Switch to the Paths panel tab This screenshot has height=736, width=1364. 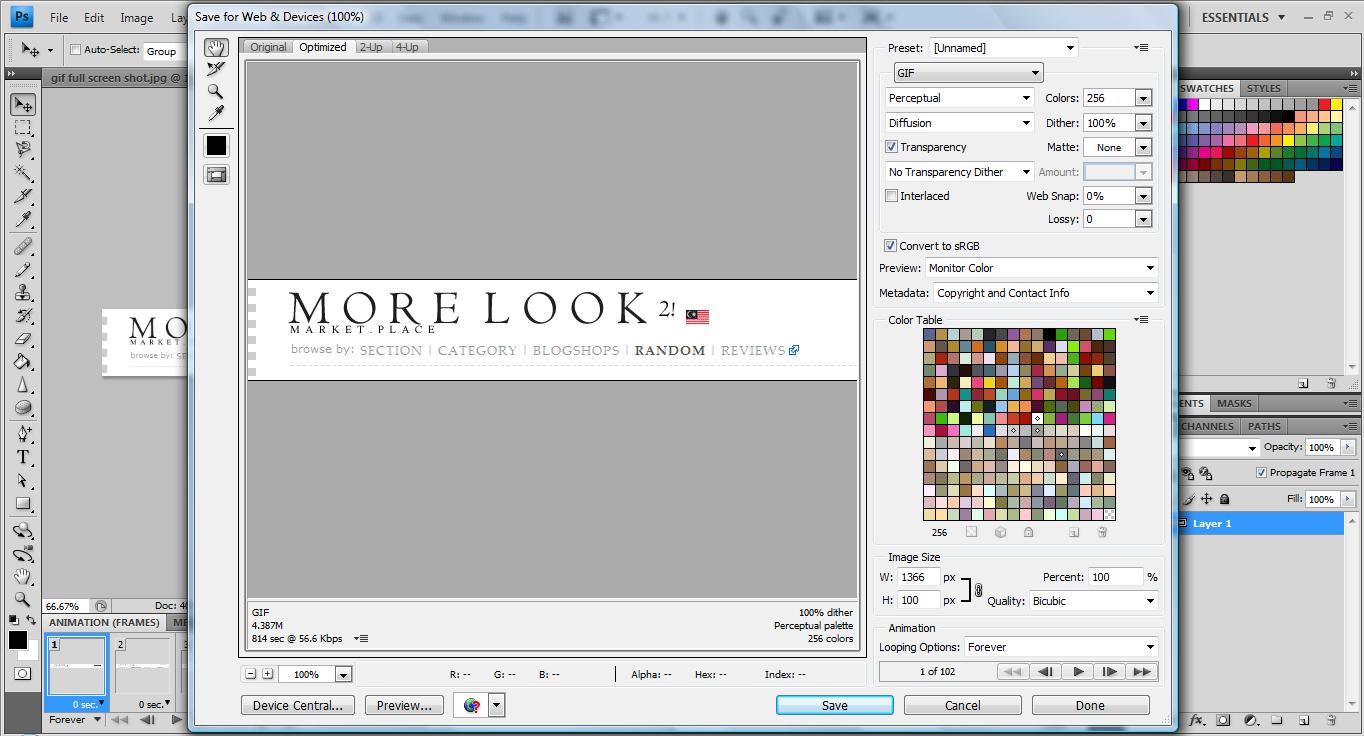point(1264,426)
